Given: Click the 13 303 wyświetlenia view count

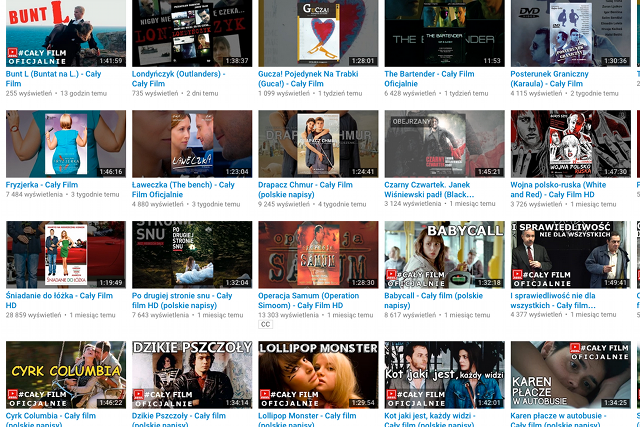Looking at the screenshot, I should coord(289,315).
